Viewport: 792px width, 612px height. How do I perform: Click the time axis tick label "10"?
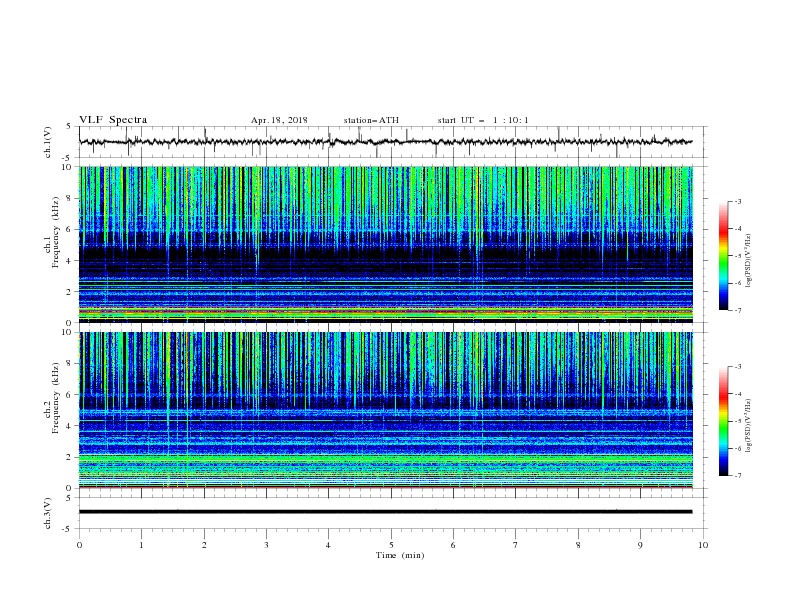703,545
